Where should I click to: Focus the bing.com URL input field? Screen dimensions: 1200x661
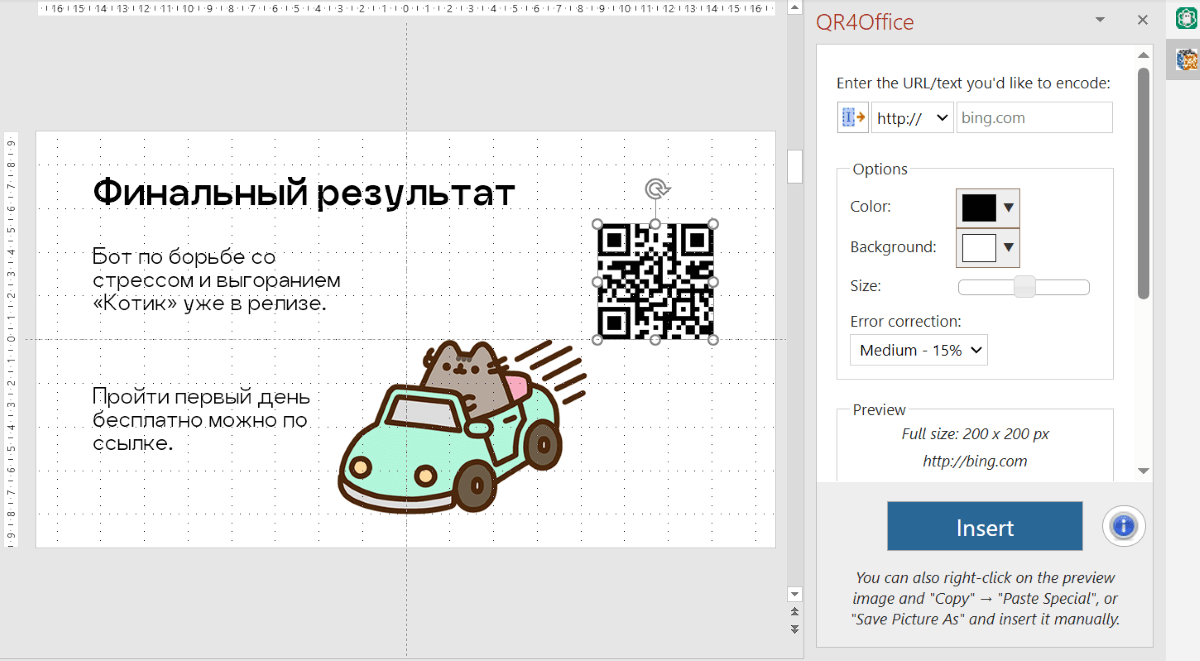click(1034, 117)
